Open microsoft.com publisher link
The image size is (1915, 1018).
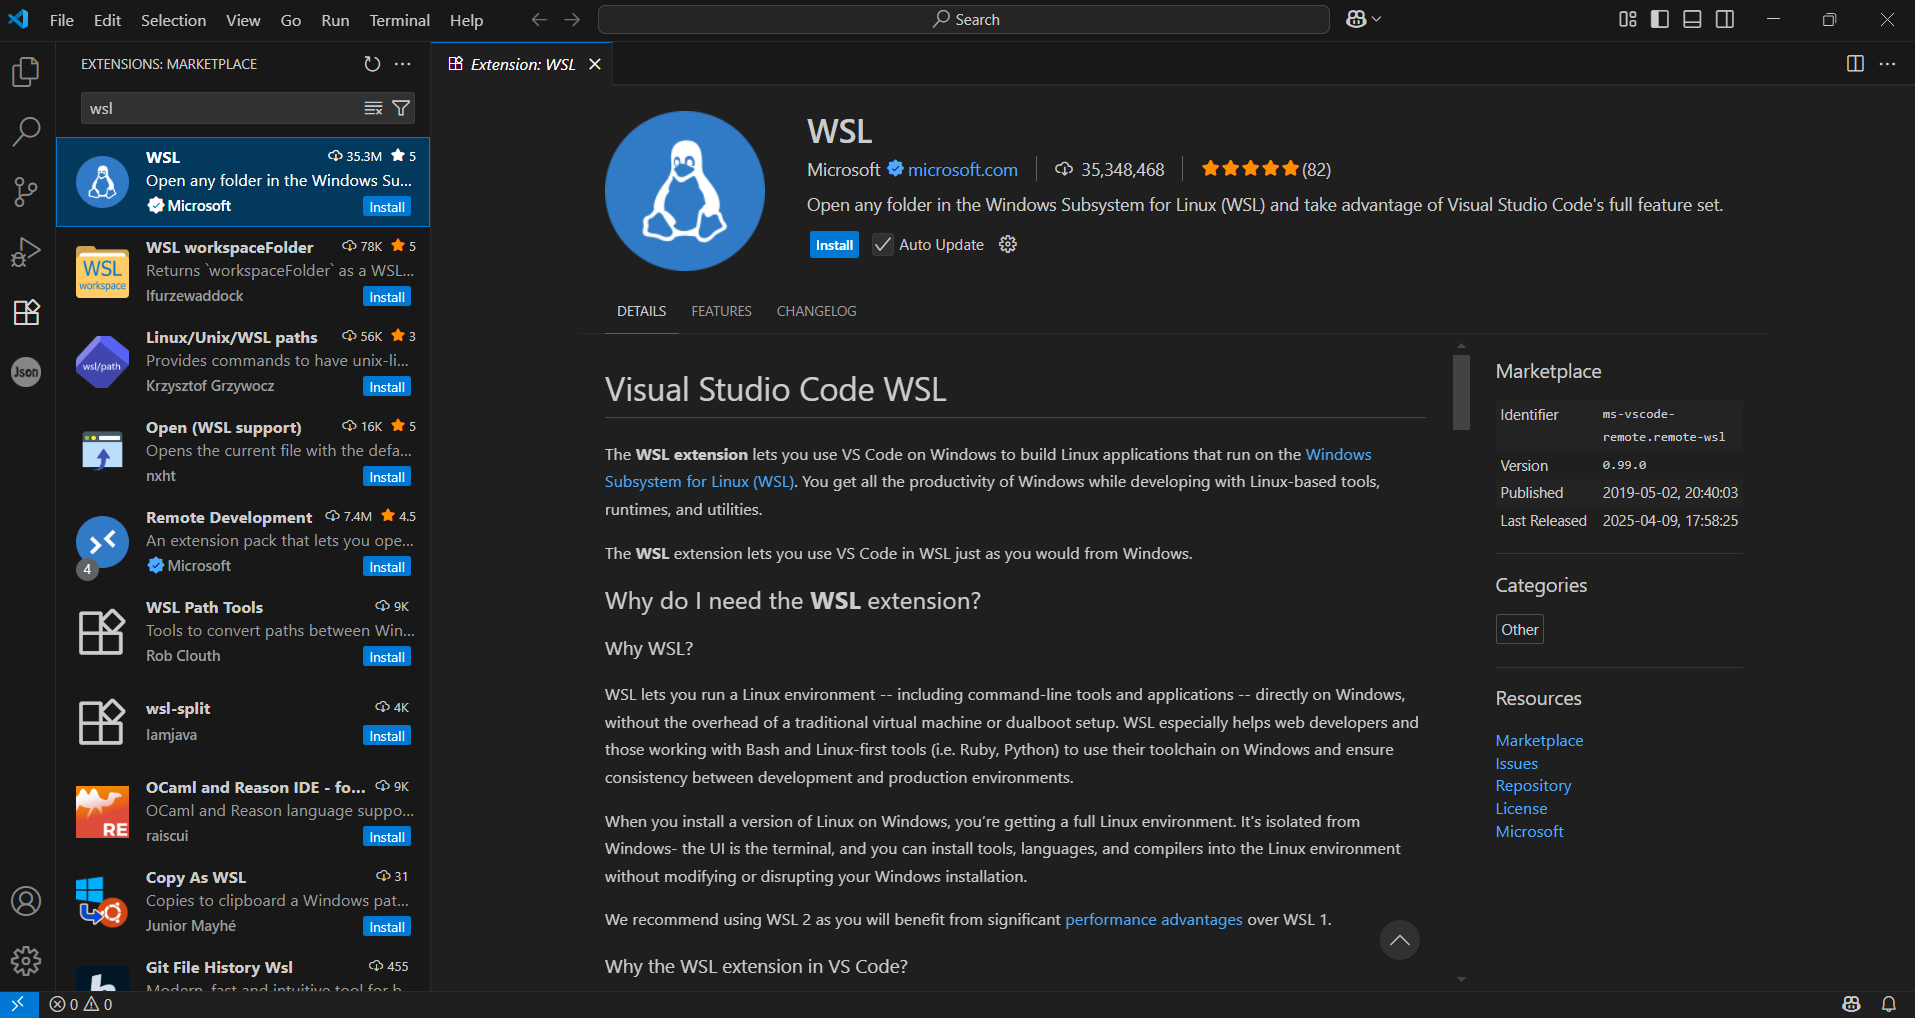point(962,170)
